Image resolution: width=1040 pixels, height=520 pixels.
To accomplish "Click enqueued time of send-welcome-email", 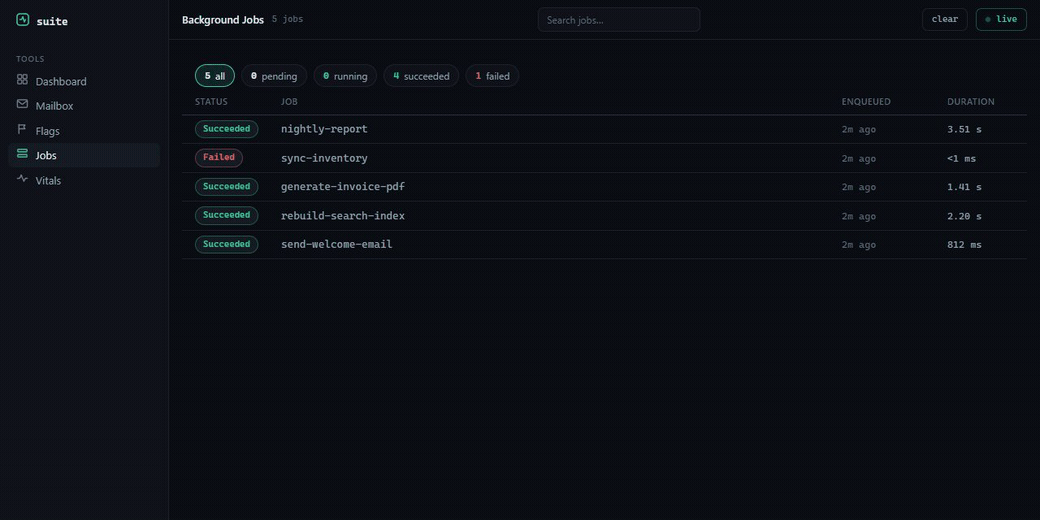I will click(859, 245).
